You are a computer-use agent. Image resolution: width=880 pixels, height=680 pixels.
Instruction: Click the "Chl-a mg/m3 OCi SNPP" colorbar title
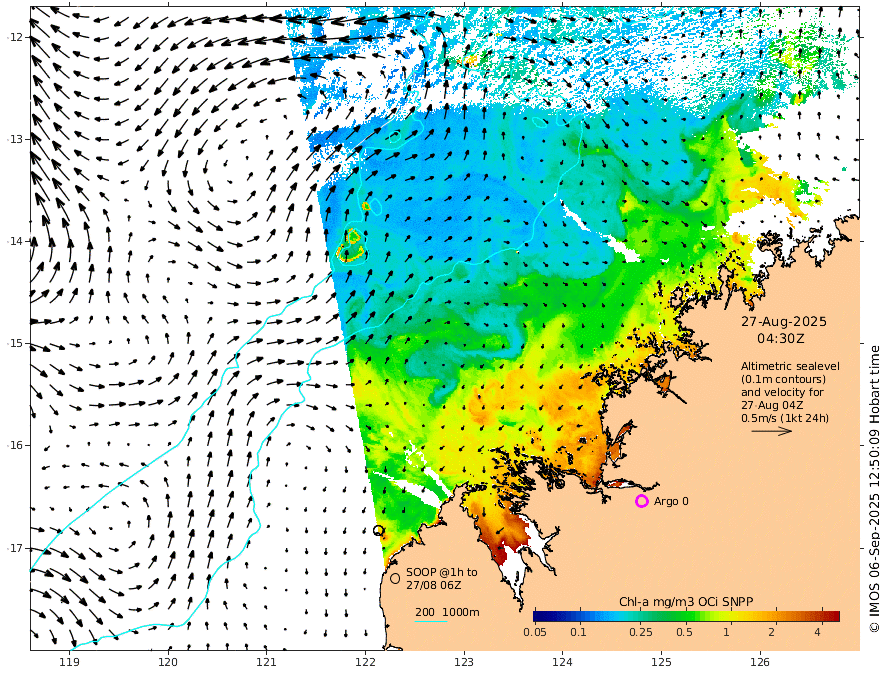click(686, 602)
